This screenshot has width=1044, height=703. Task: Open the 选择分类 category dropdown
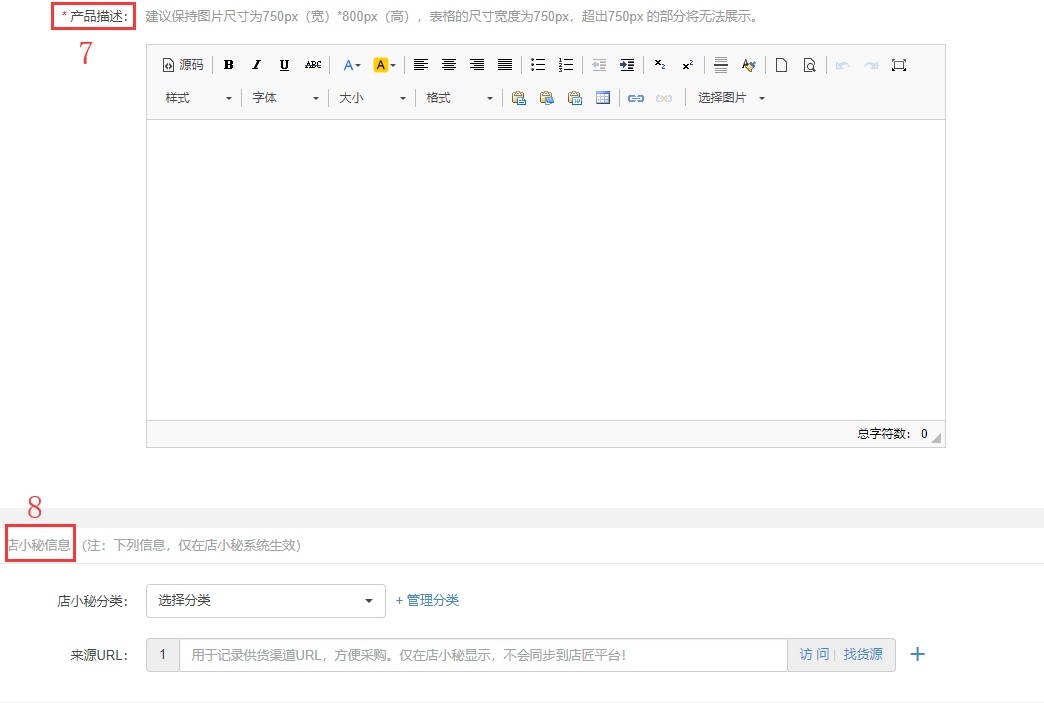(x=266, y=600)
